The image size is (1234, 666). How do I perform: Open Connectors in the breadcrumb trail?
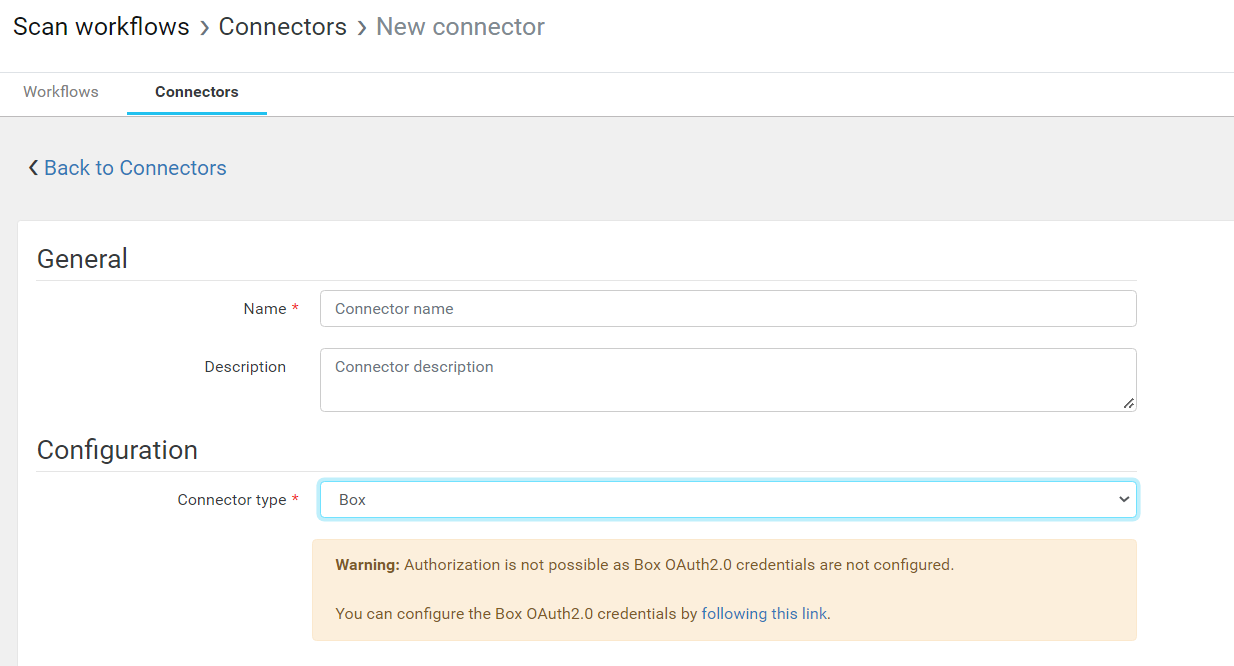(282, 27)
